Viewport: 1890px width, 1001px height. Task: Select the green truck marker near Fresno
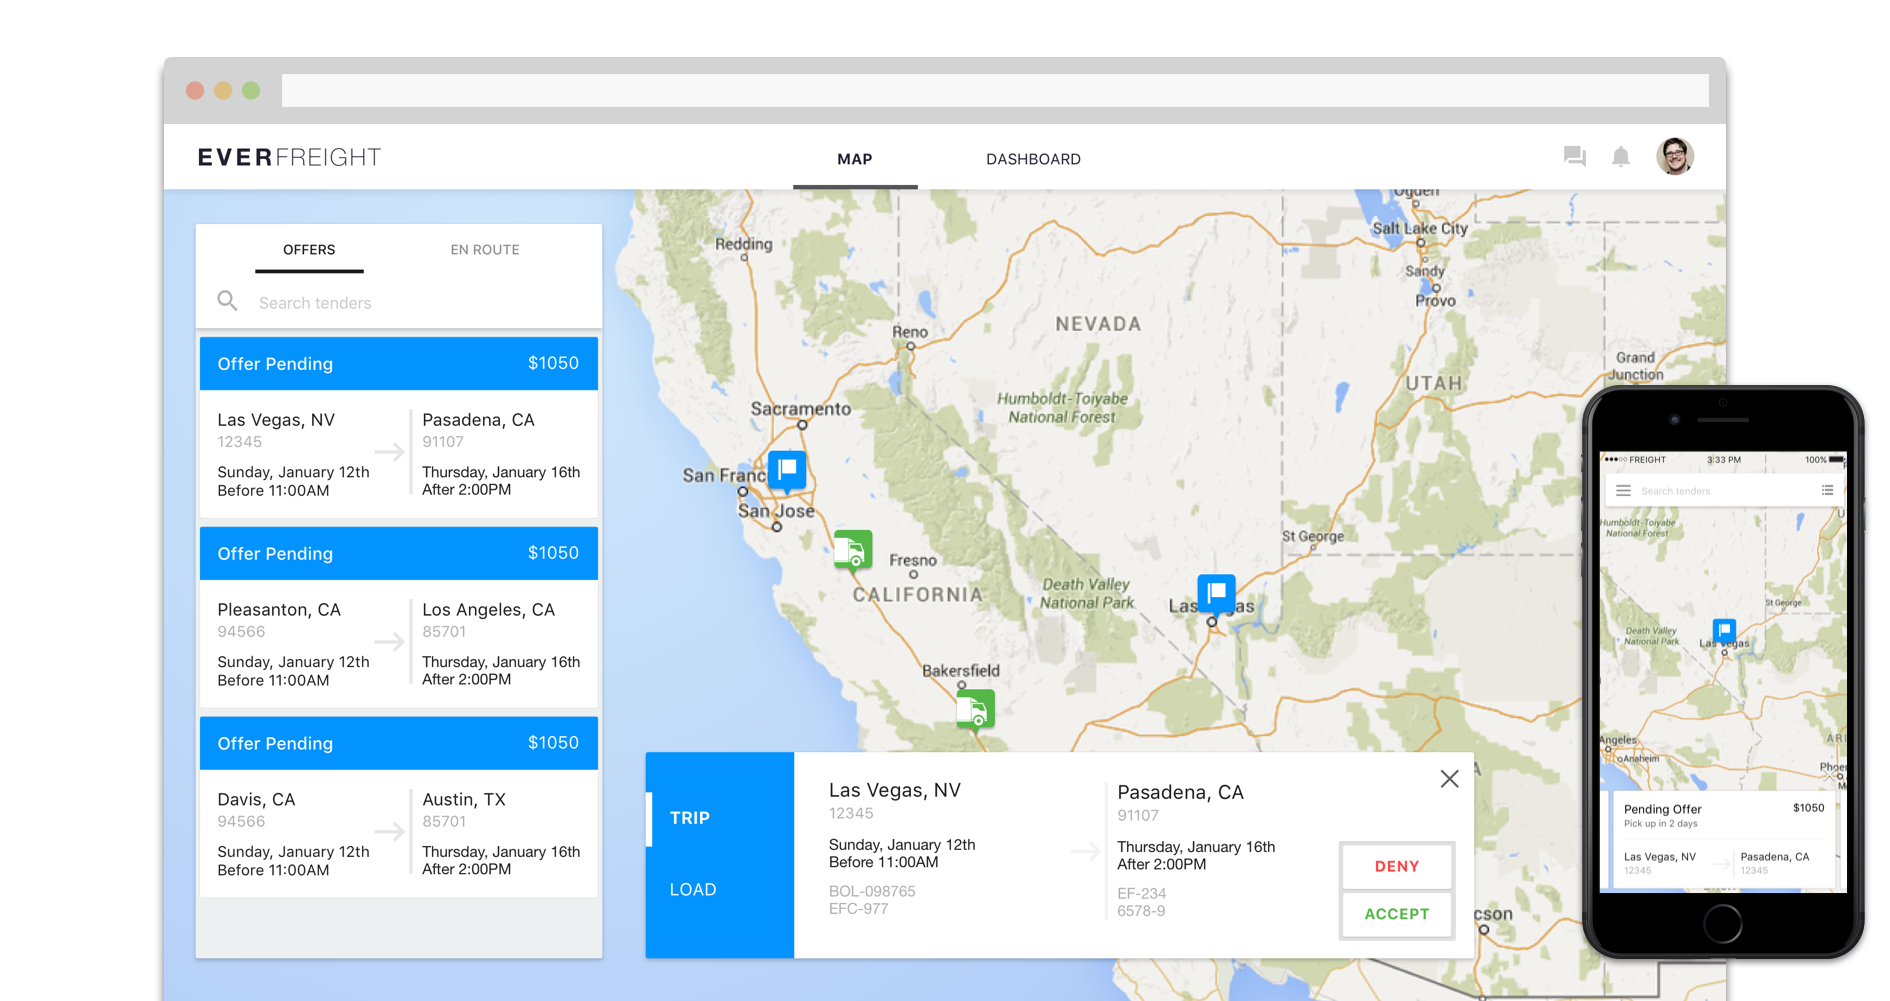click(853, 549)
